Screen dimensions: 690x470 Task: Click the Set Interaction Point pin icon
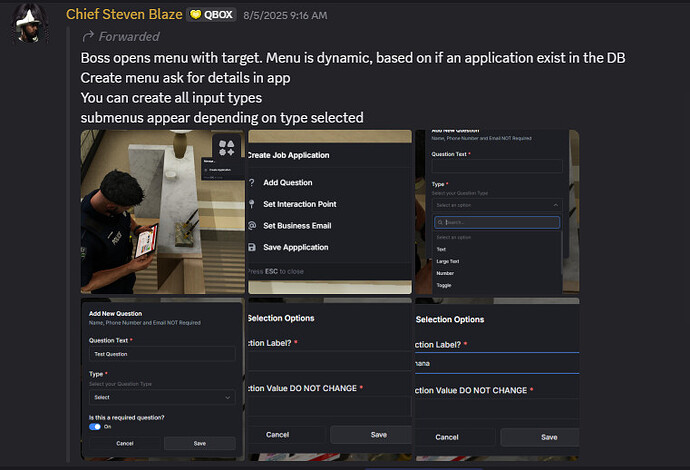[252, 204]
